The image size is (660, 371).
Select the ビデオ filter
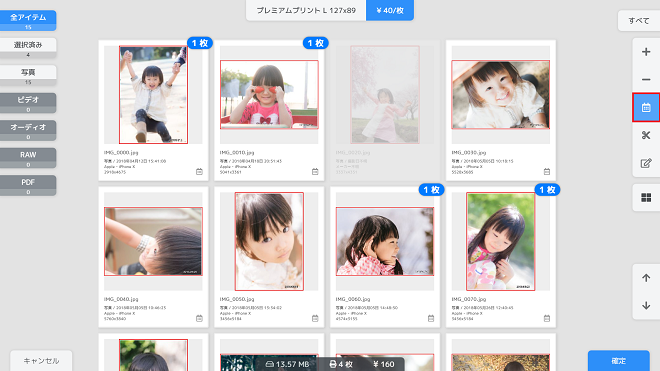28,103
